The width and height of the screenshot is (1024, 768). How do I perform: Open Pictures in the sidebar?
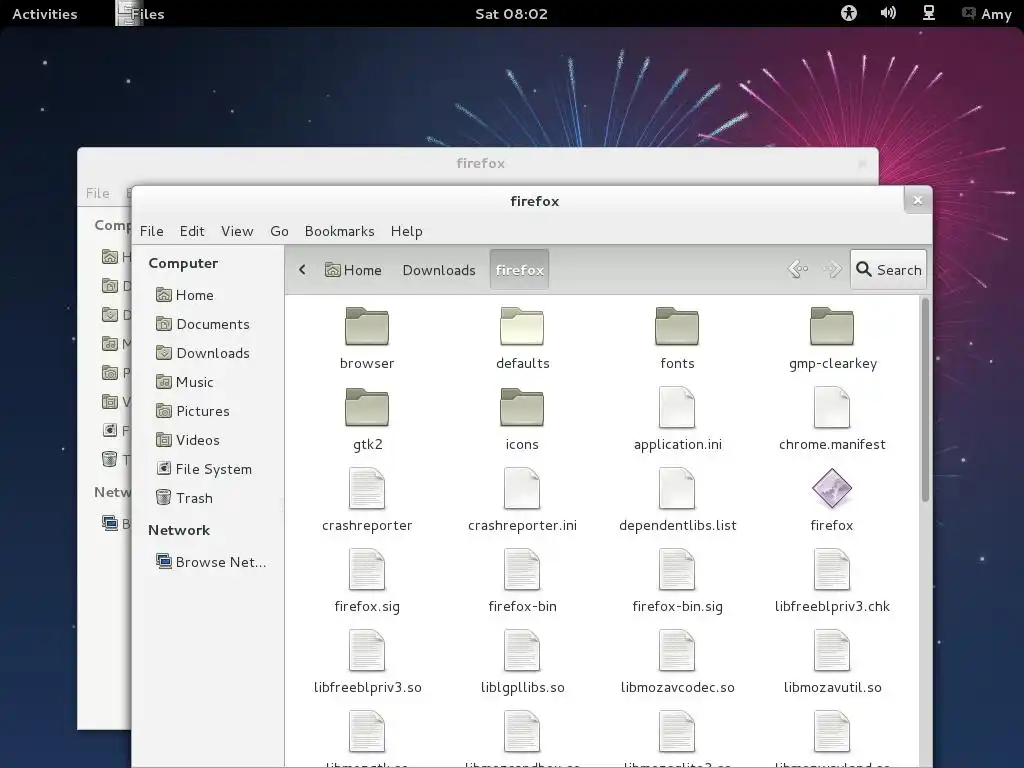click(x=193, y=411)
